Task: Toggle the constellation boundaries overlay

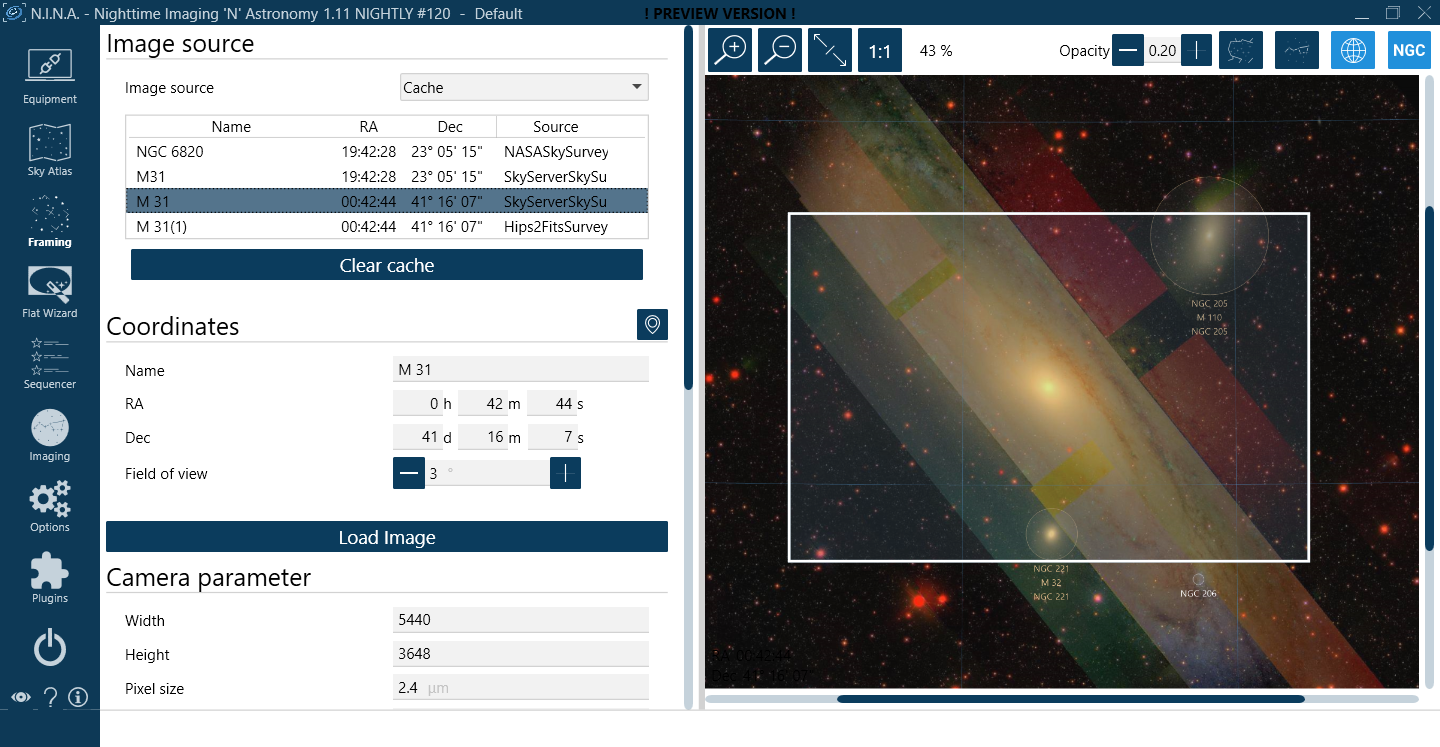Action: point(1241,50)
